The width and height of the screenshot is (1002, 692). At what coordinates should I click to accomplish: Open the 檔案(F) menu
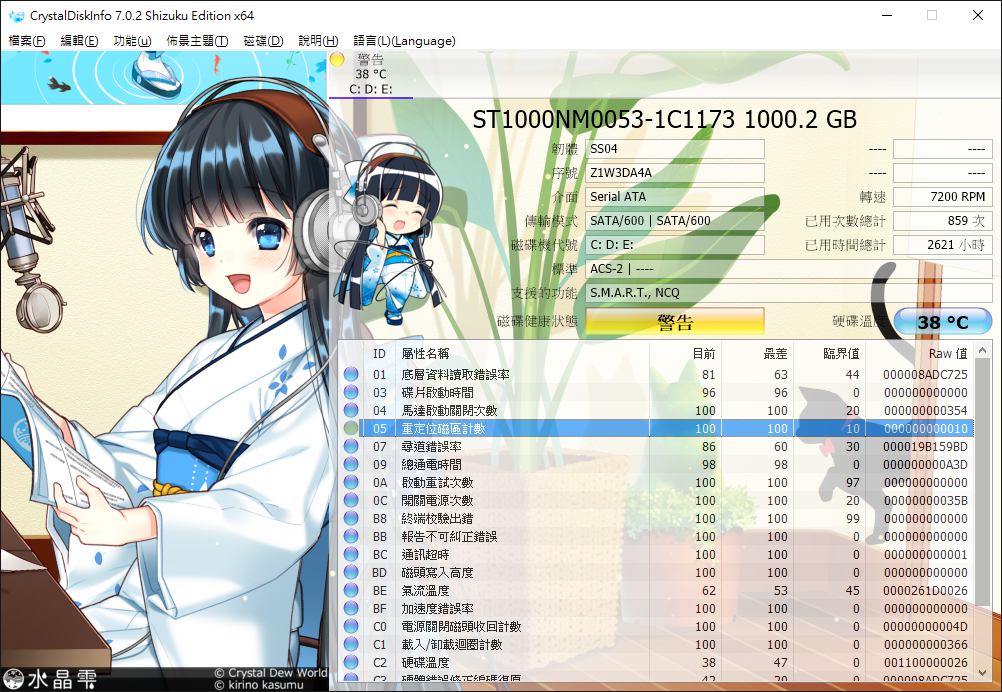(x=27, y=41)
